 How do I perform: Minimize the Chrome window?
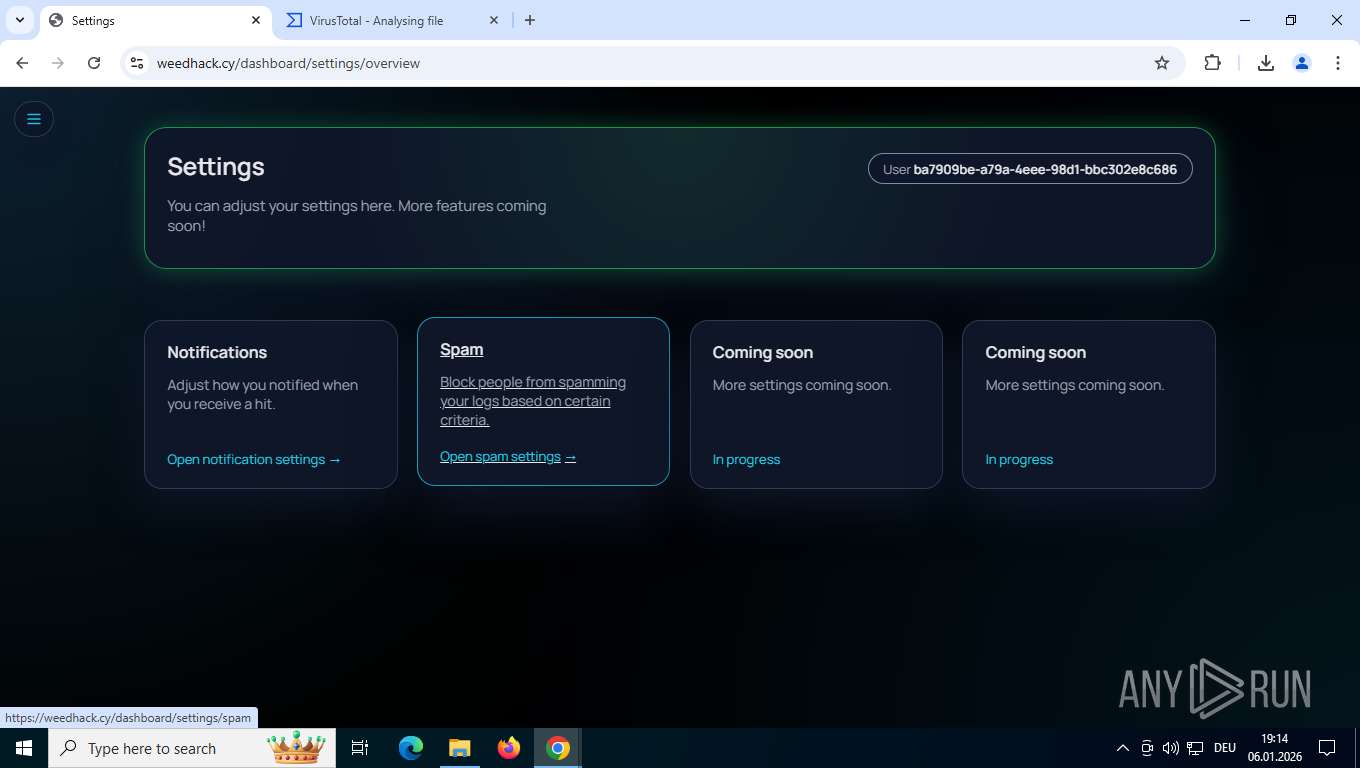point(1245,20)
